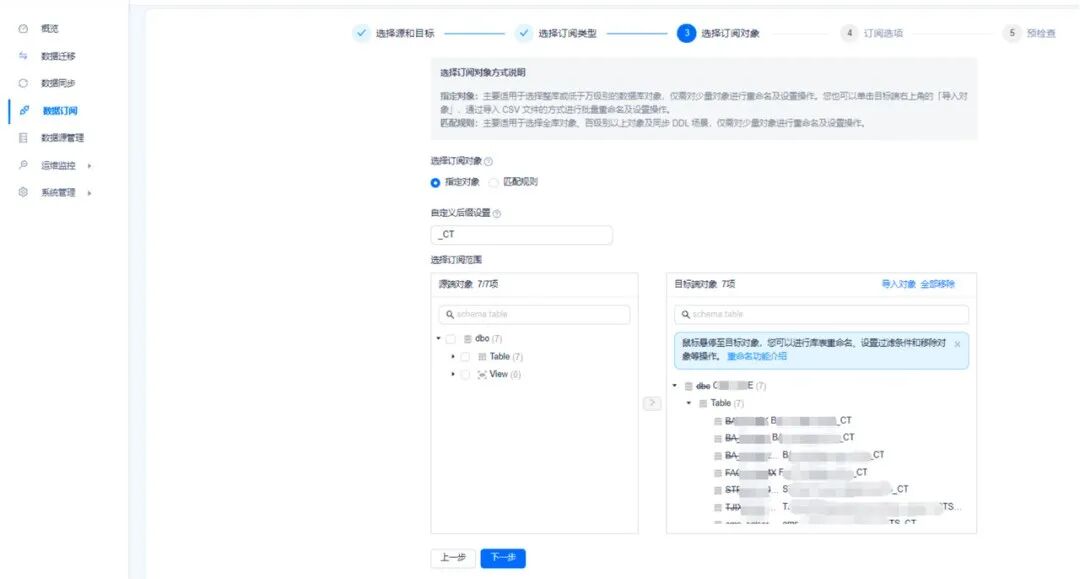Click the 数据源管理 list icon in sidebar
The width and height of the screenshot is (1080, 579).
pyautogui.click(x=23, y=138)
